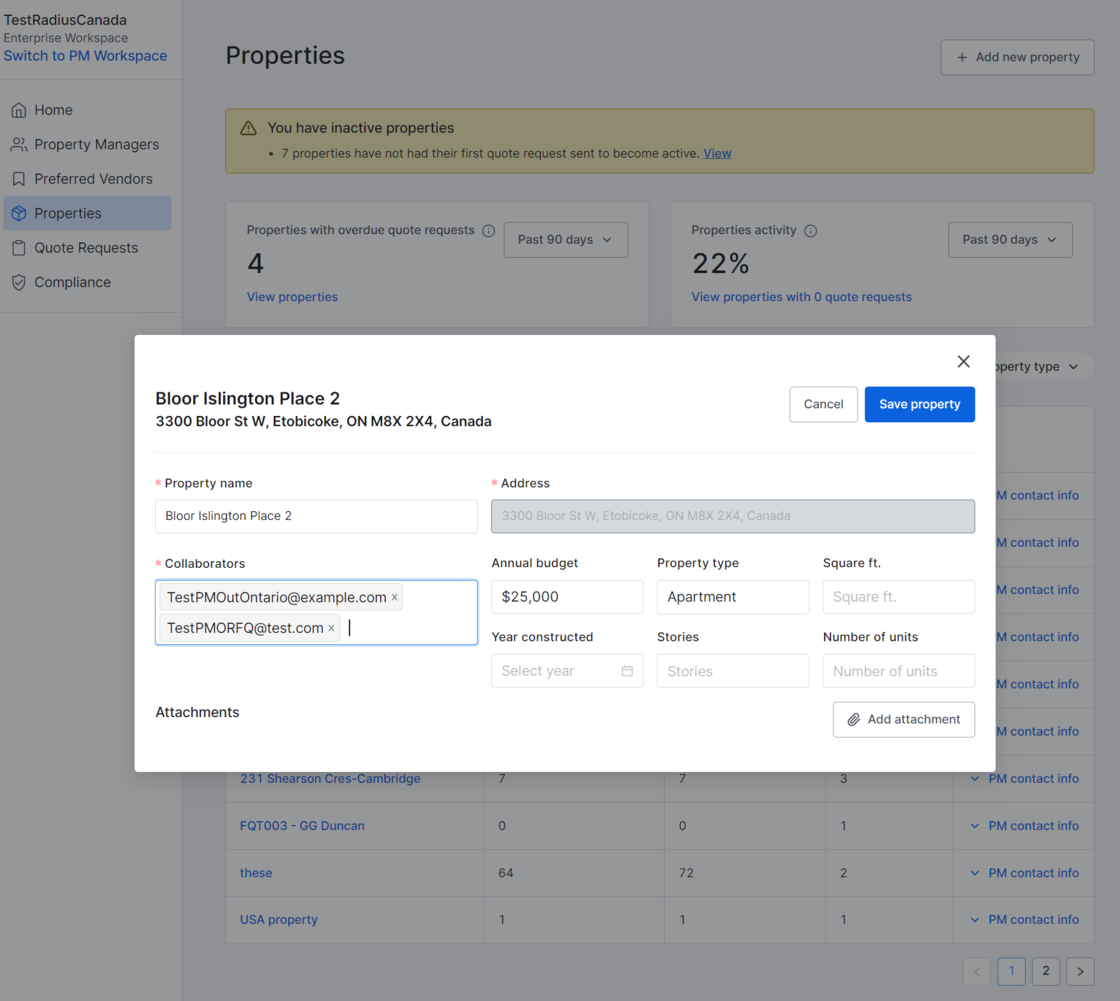Go to Quote Requests in sidebar
Image resolution: width=1120 pixels, height=1001 pixels.
coord(86,248)
